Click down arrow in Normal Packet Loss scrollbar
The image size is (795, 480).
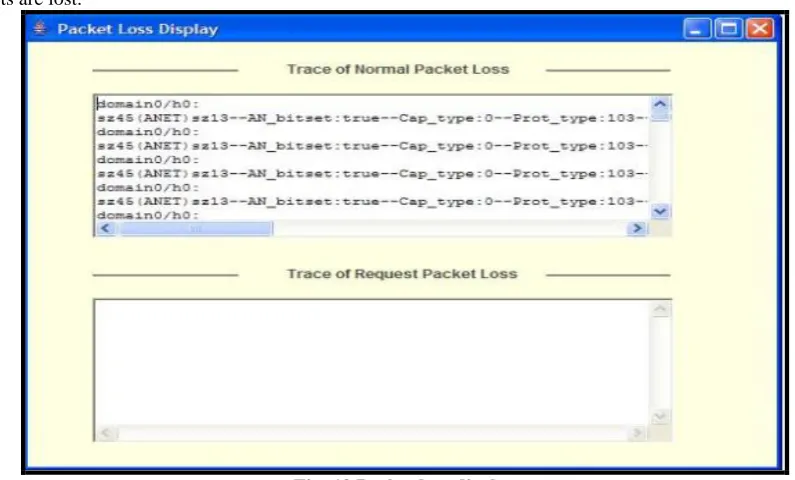point(660,211)
